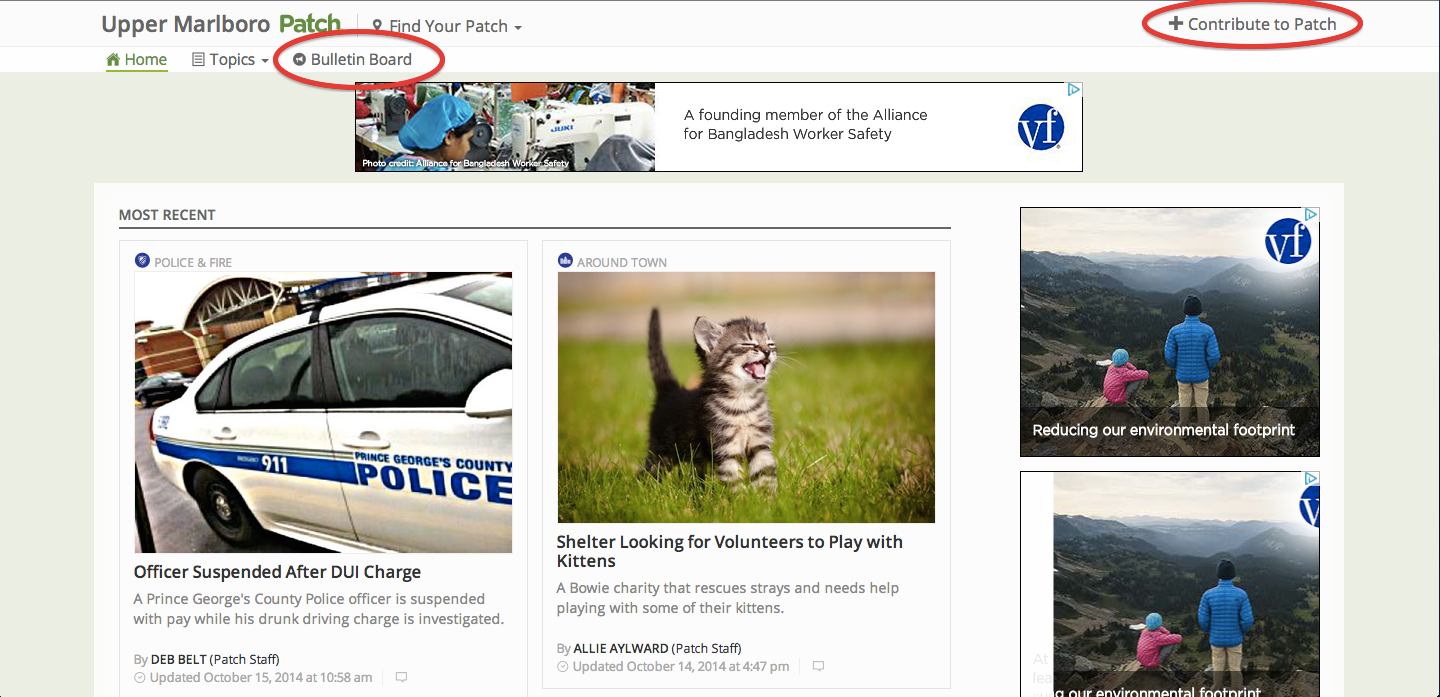Click author name Allie Aylward
1440x697 pixels.
coord(620,648)
